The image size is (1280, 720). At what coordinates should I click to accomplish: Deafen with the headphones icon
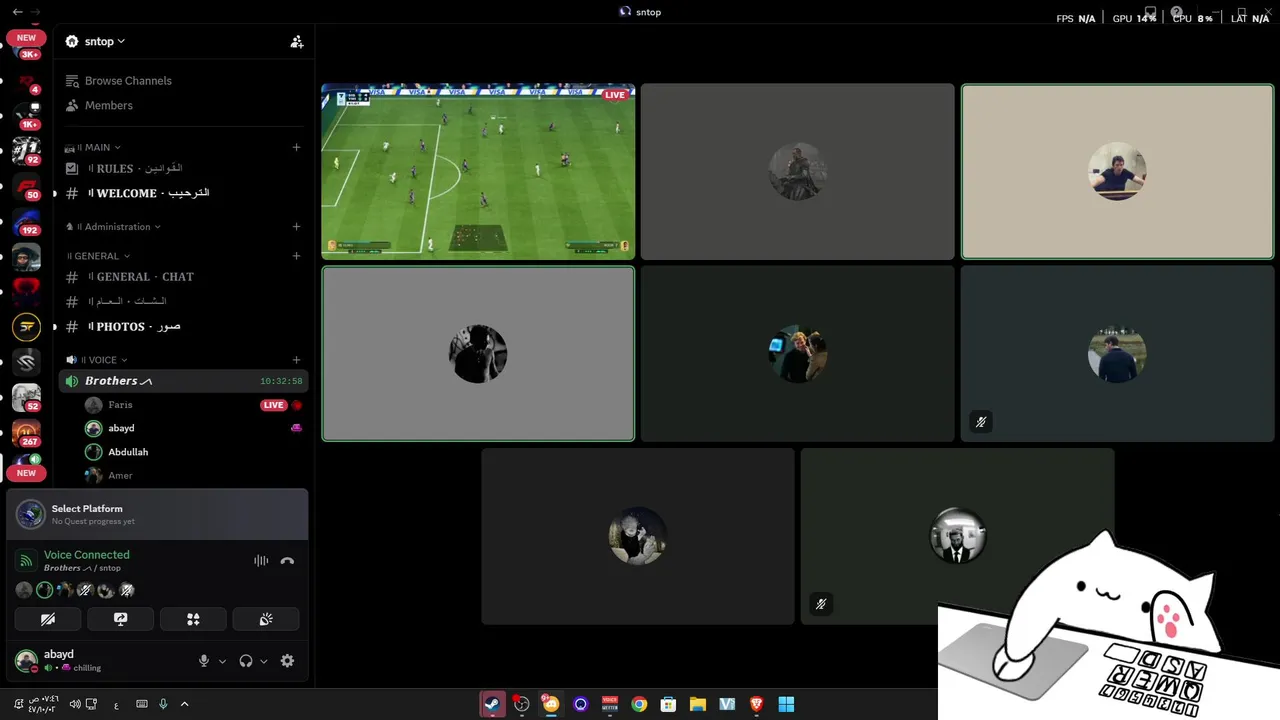tap(246, 661)
